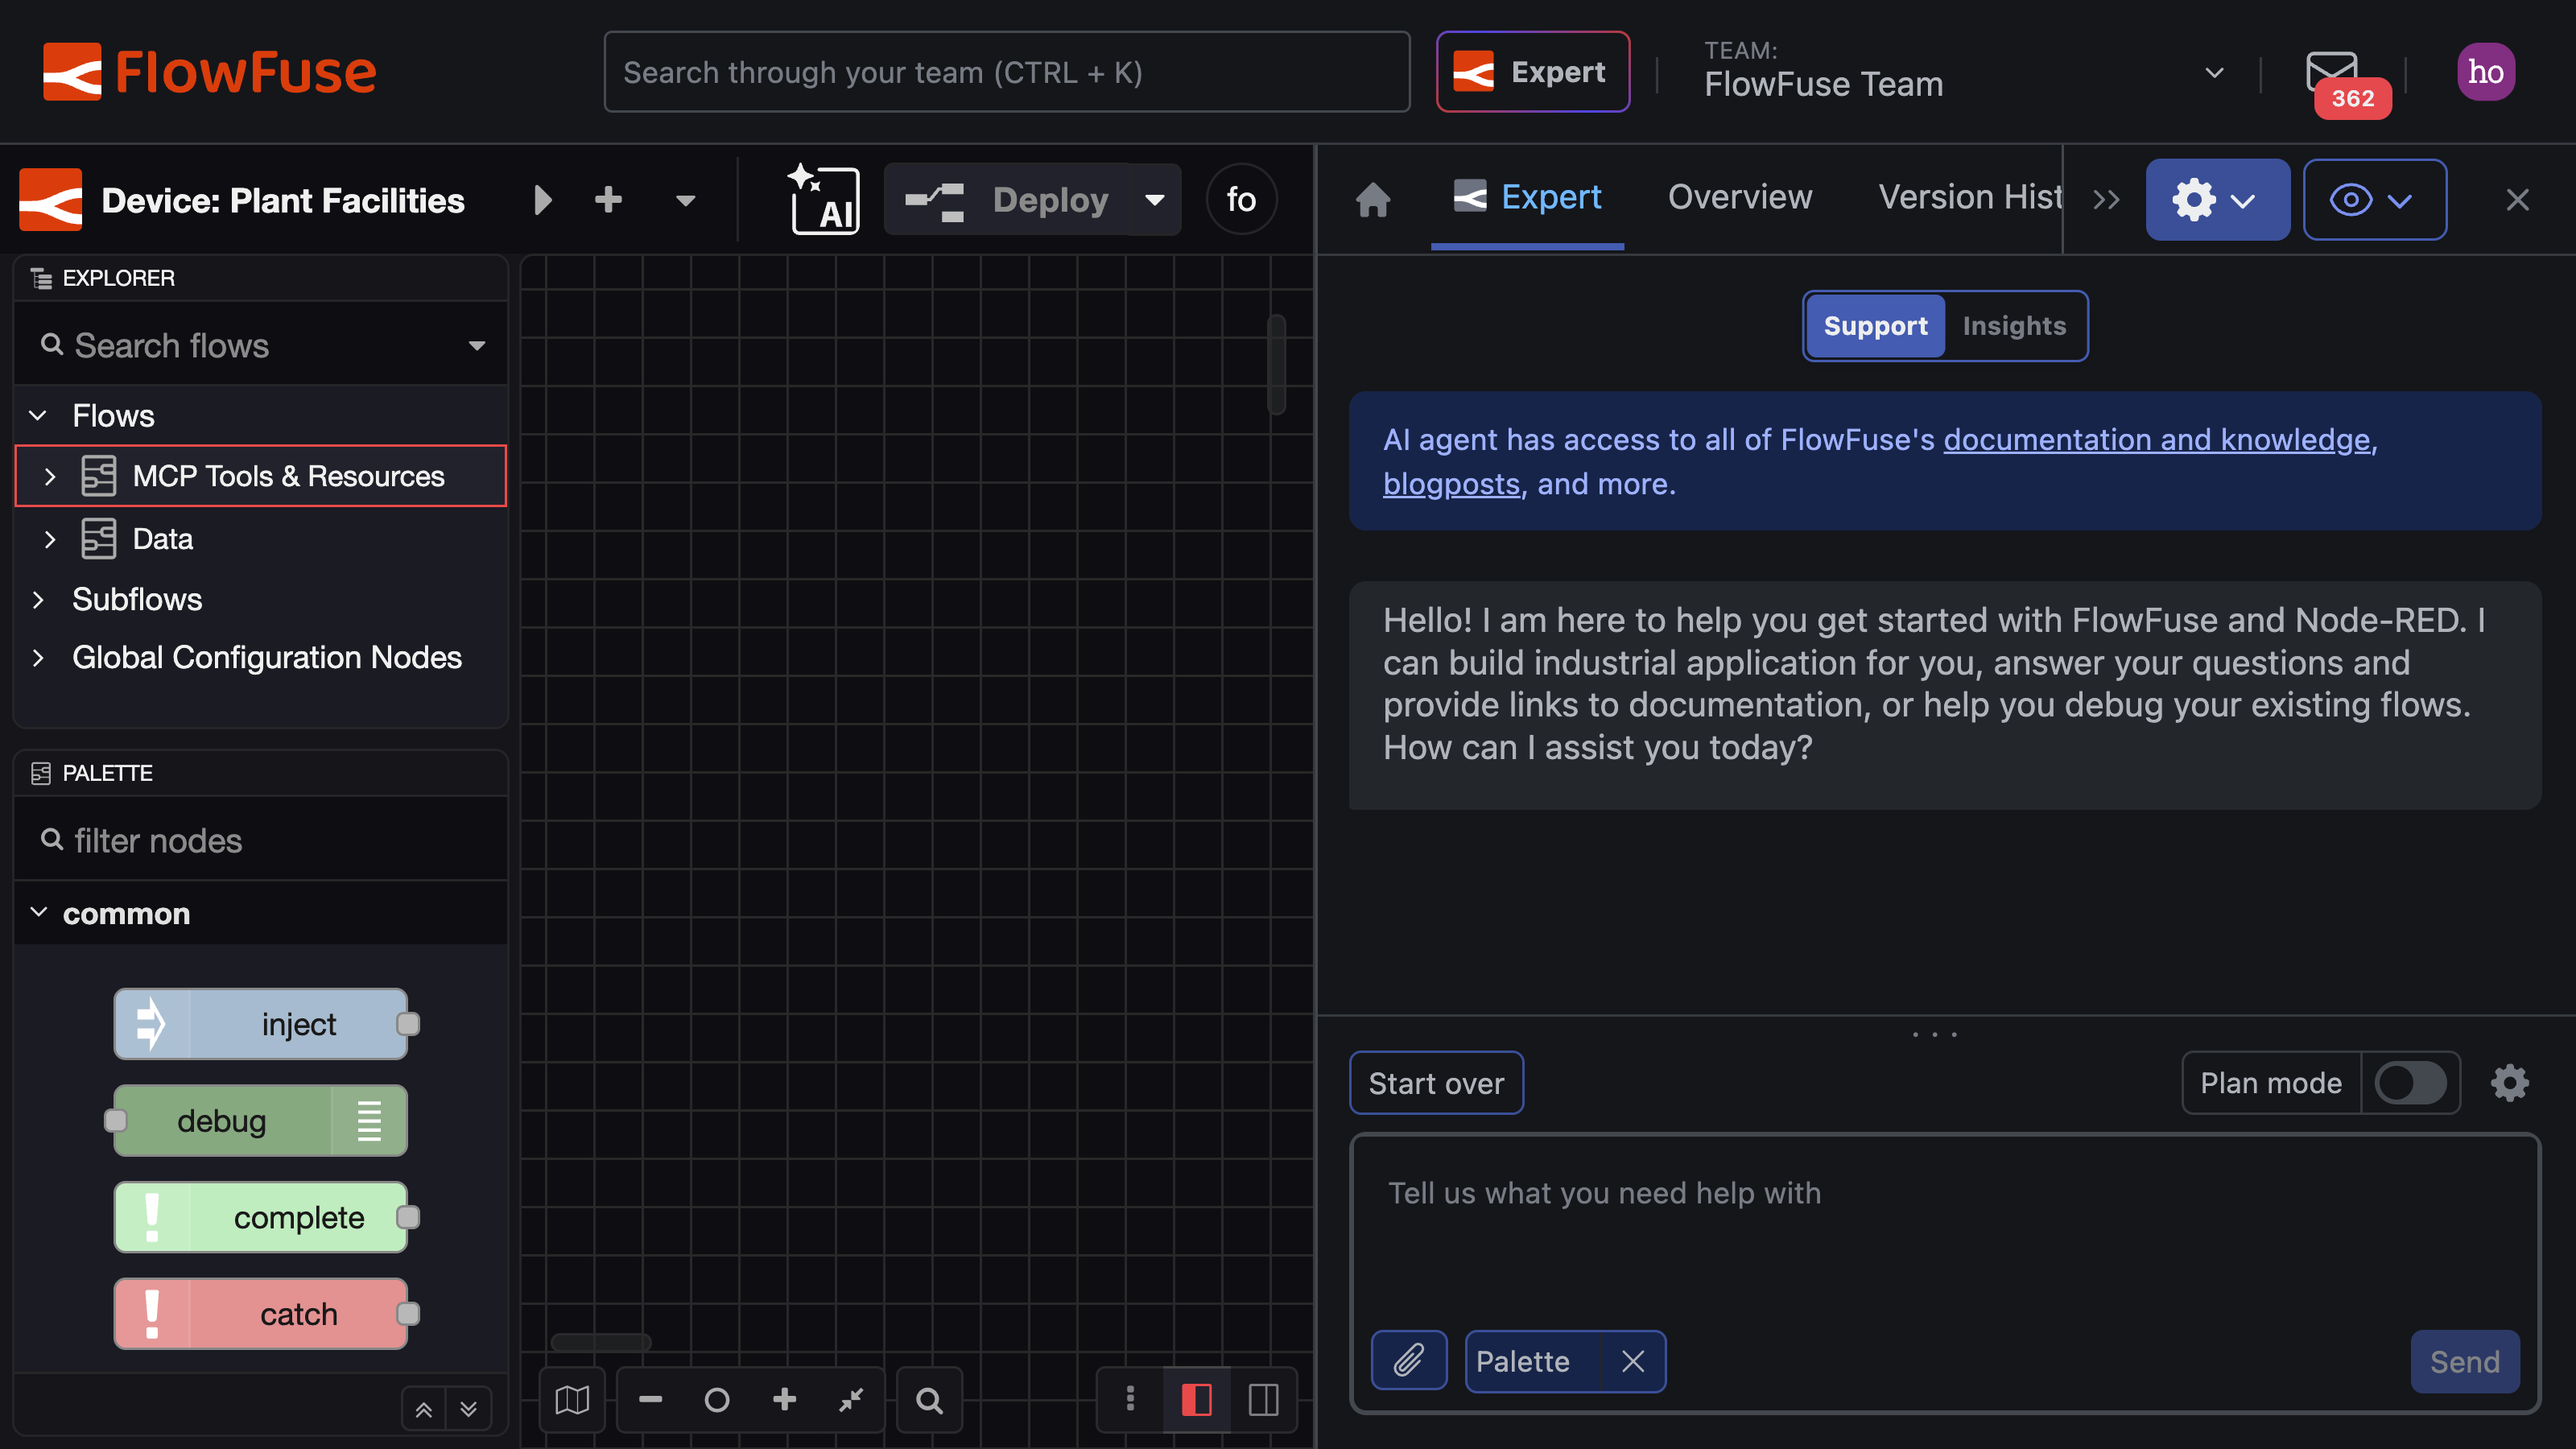The height and width of the screenshot is (1449, 2576).
Task: Open Search flows filter dropdown
Action: click(x=477, y=346)
